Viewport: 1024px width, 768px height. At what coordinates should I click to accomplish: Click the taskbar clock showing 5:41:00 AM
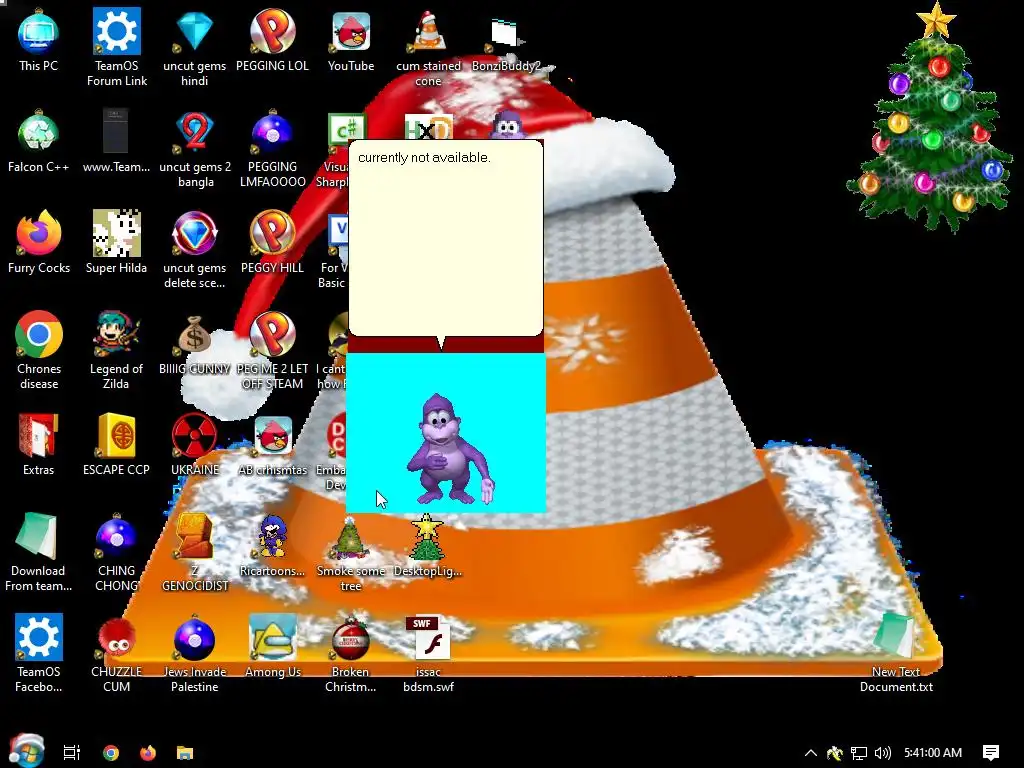[x=933, y=753]
